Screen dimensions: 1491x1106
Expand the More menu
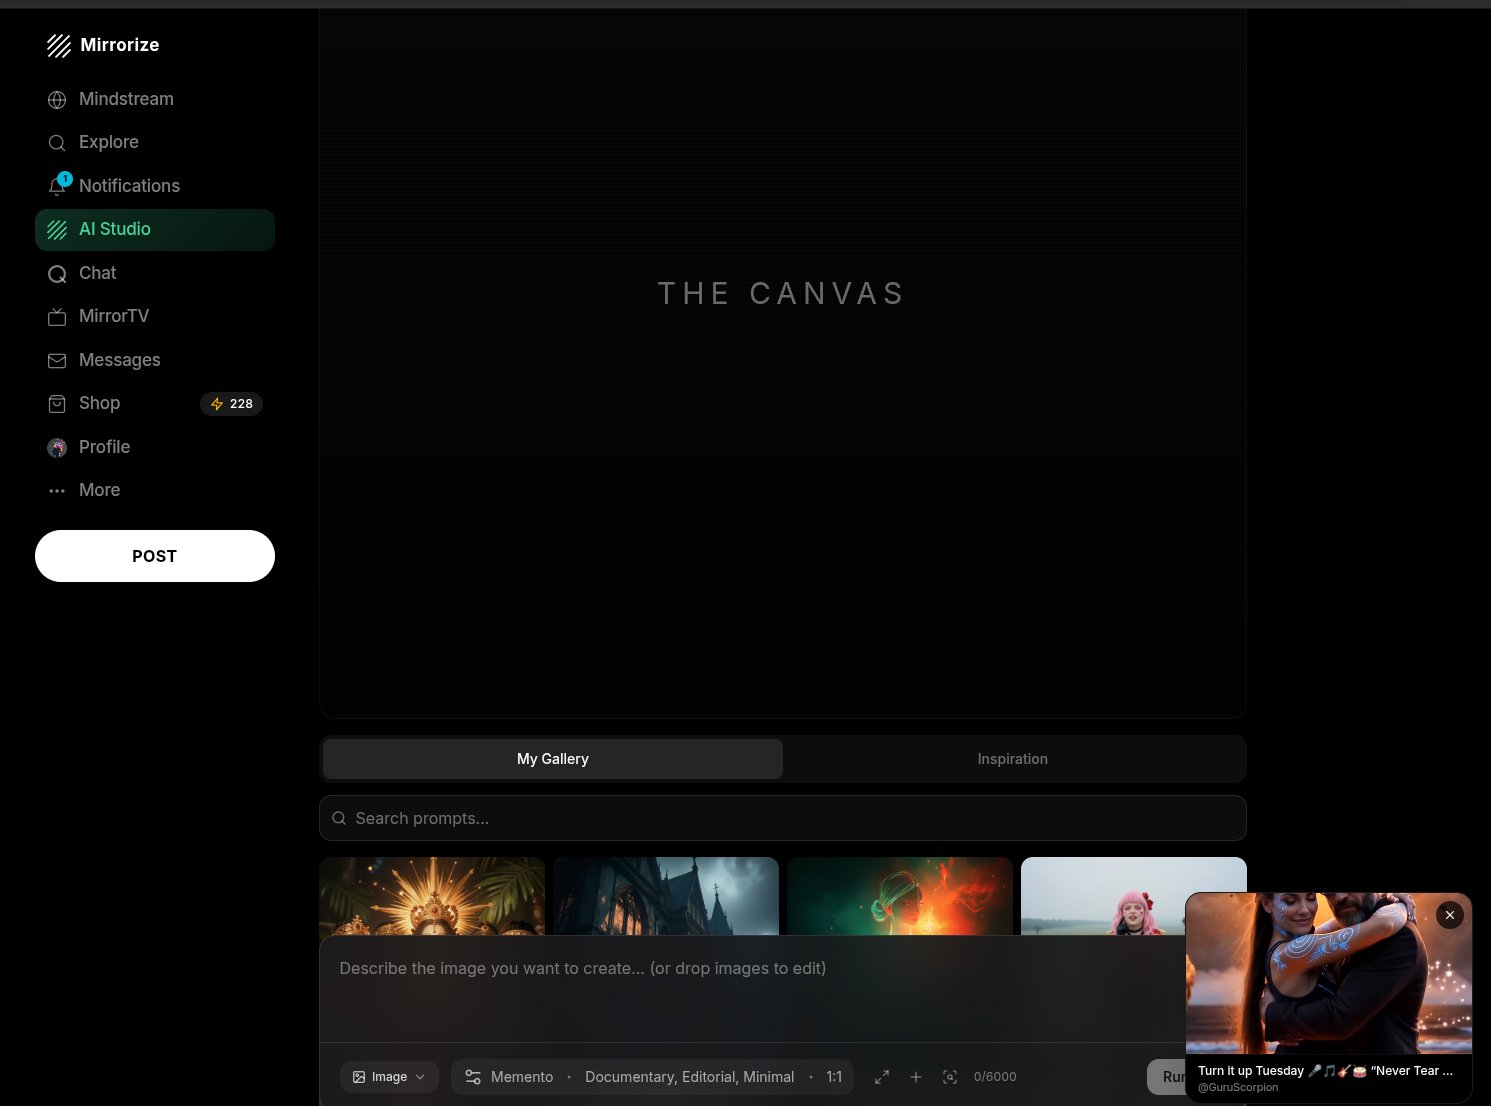click(155, 490)
